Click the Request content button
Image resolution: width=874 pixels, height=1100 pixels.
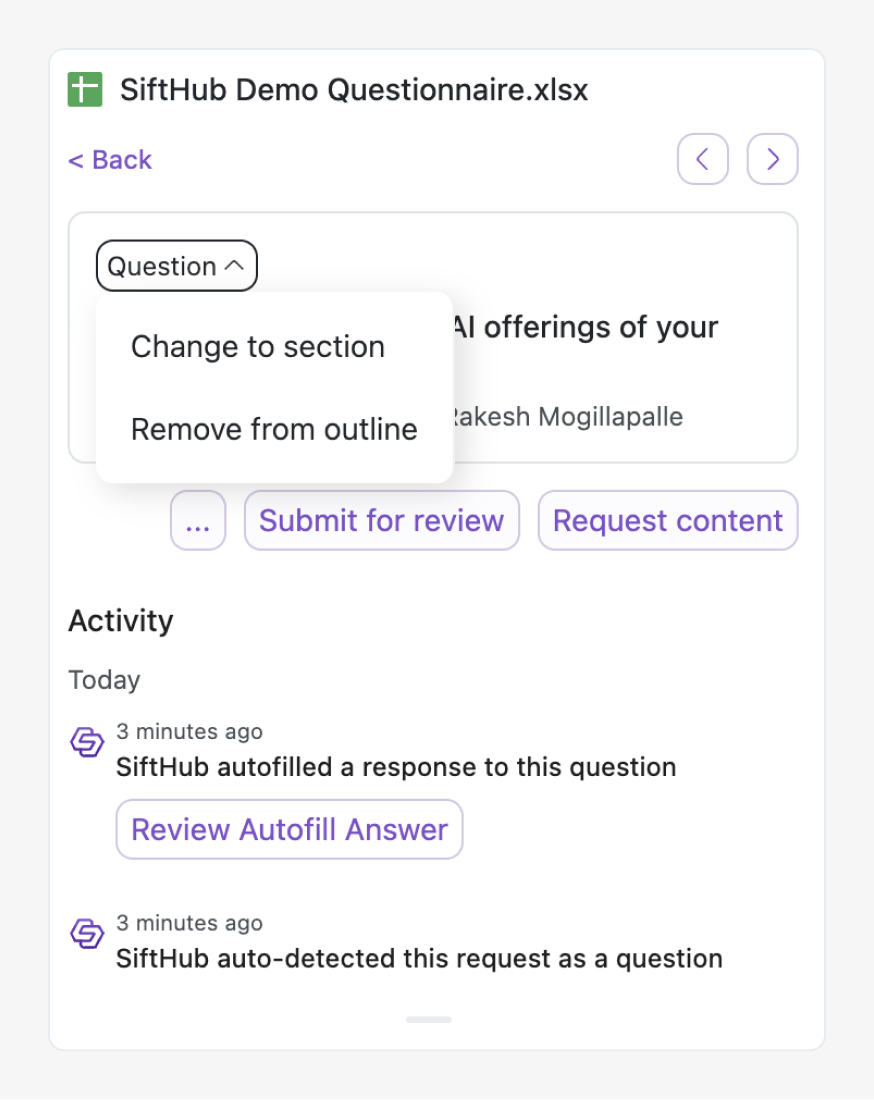click(x=668, y=520)
